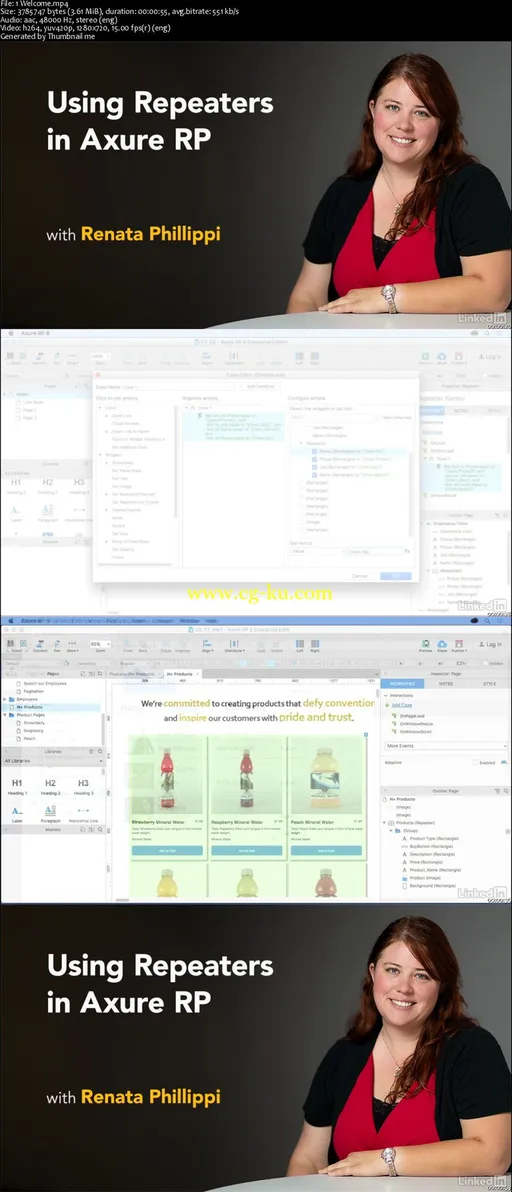Uncheck the Phone (Rectangle) checkbox in Case Editor

pos(314,460)
